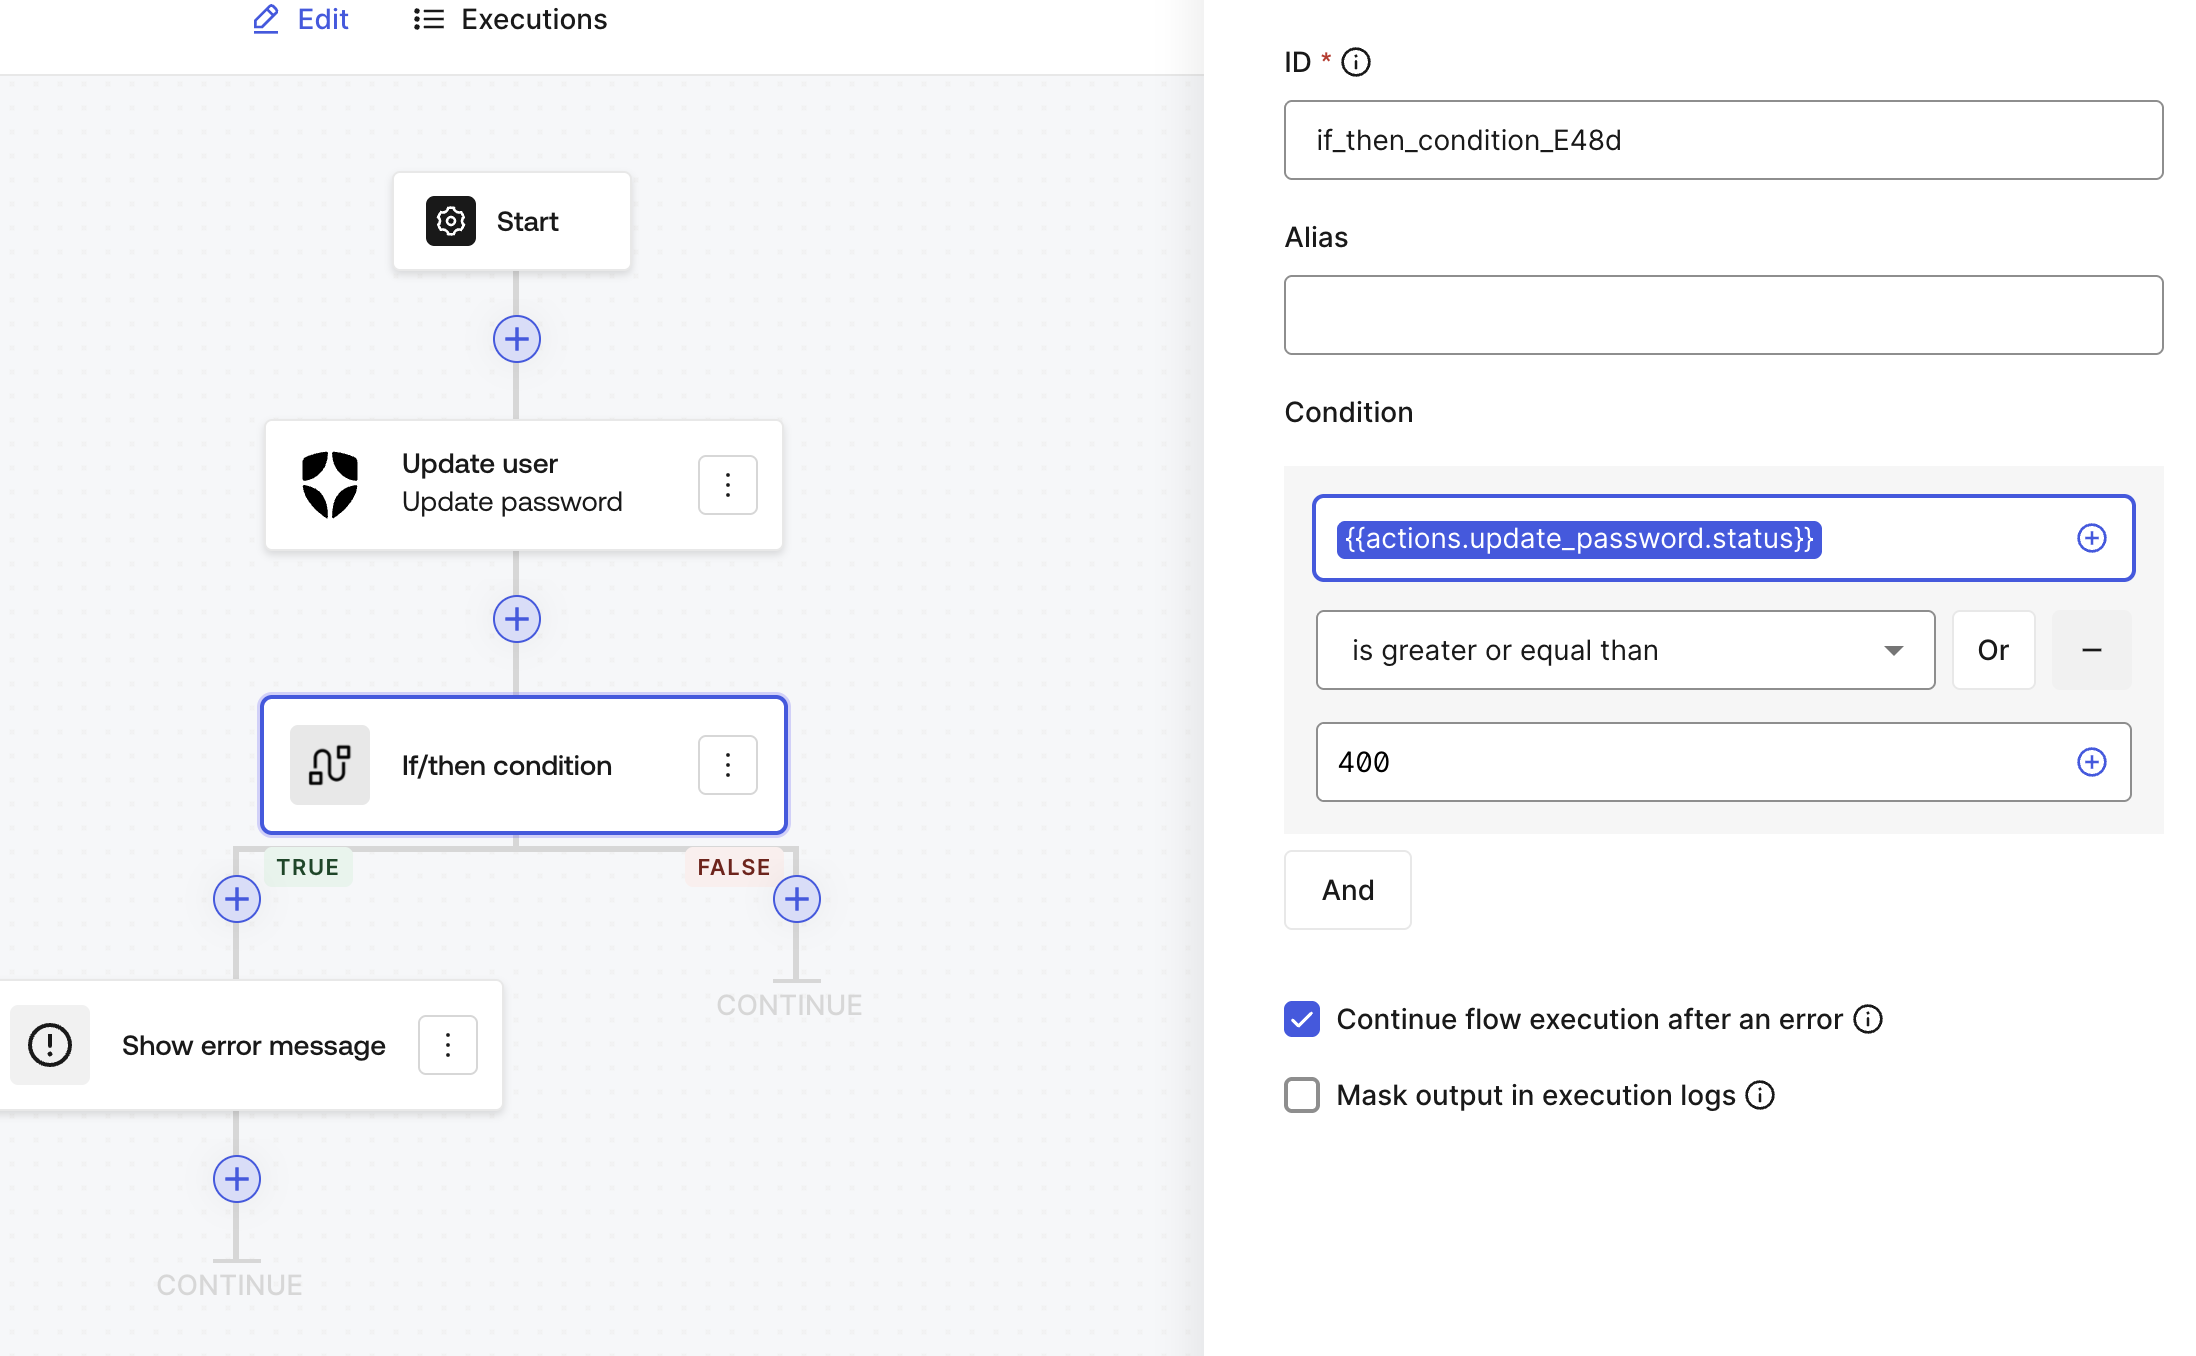Insert variable in the 400 value field
2196x1356 pixels.
click(2092, 762)
